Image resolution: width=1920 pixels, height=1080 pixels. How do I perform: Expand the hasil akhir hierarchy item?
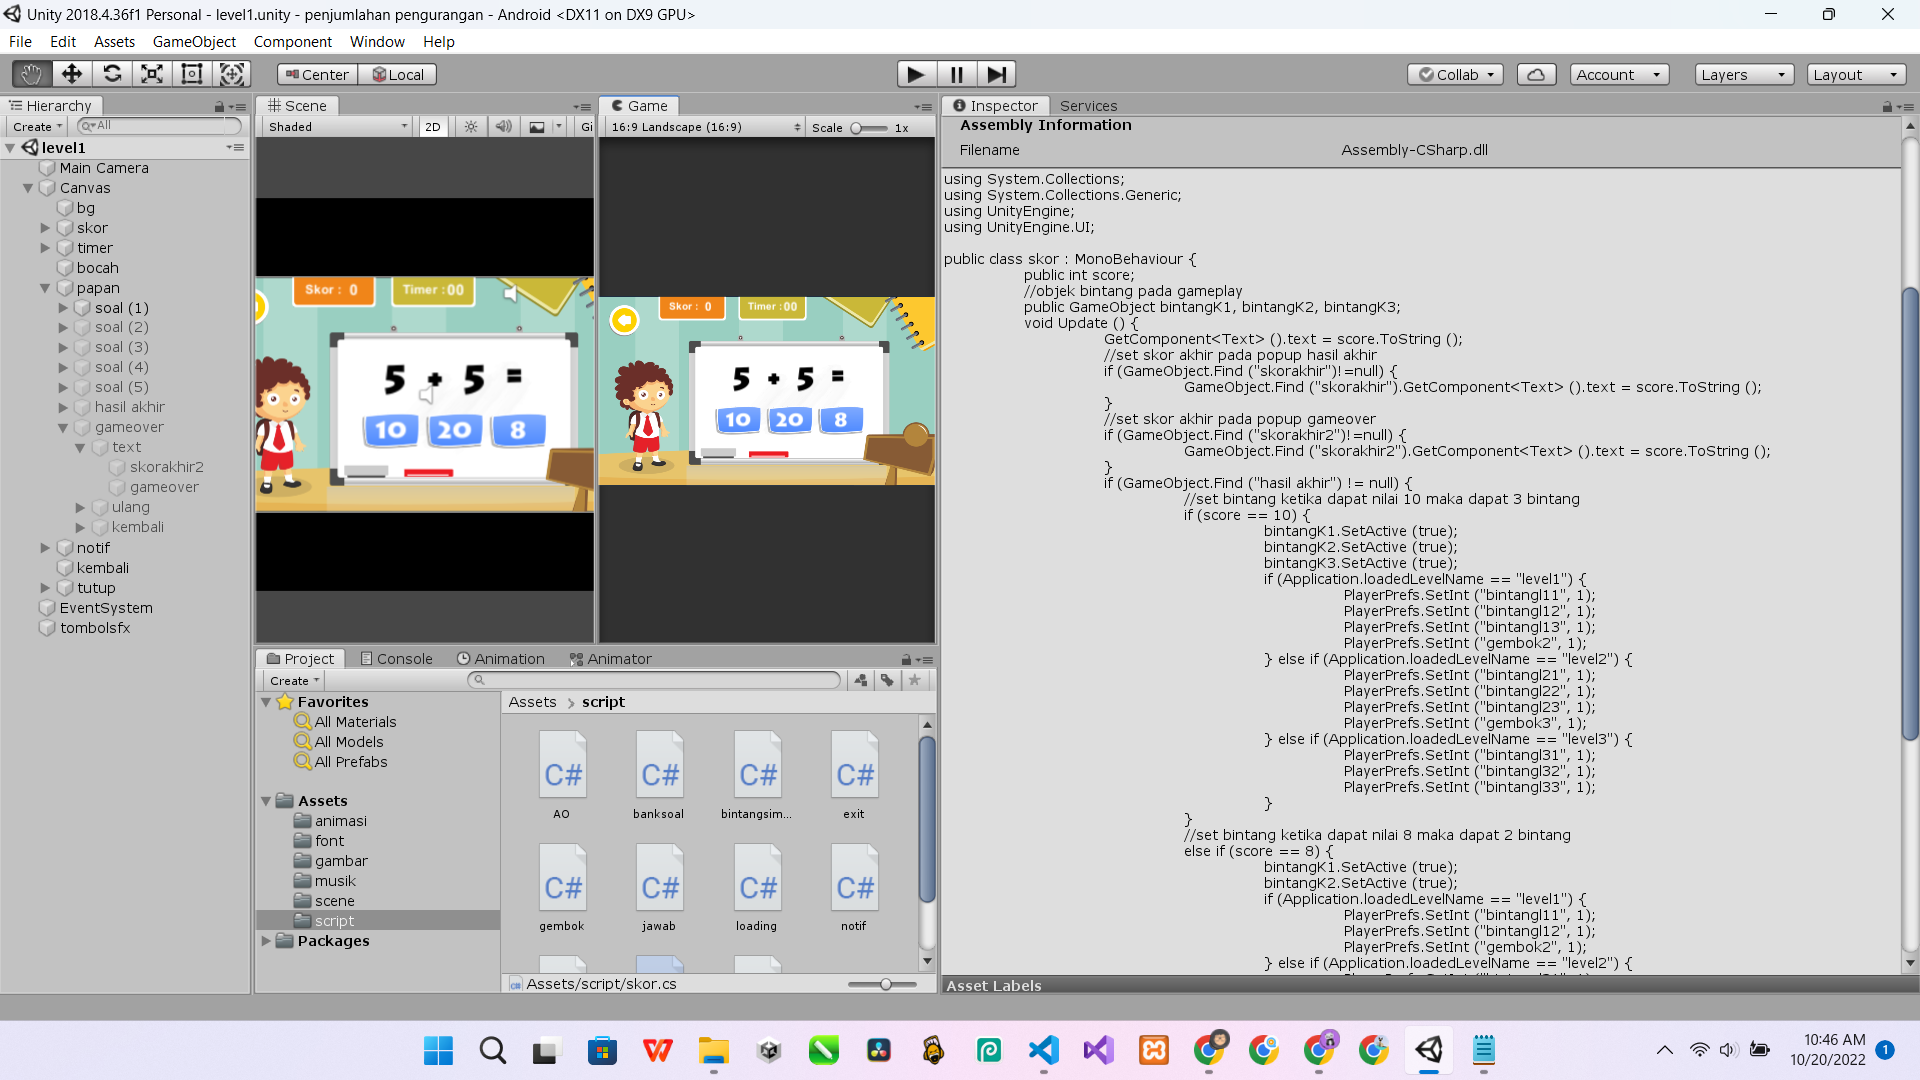(x=63, y=407)
